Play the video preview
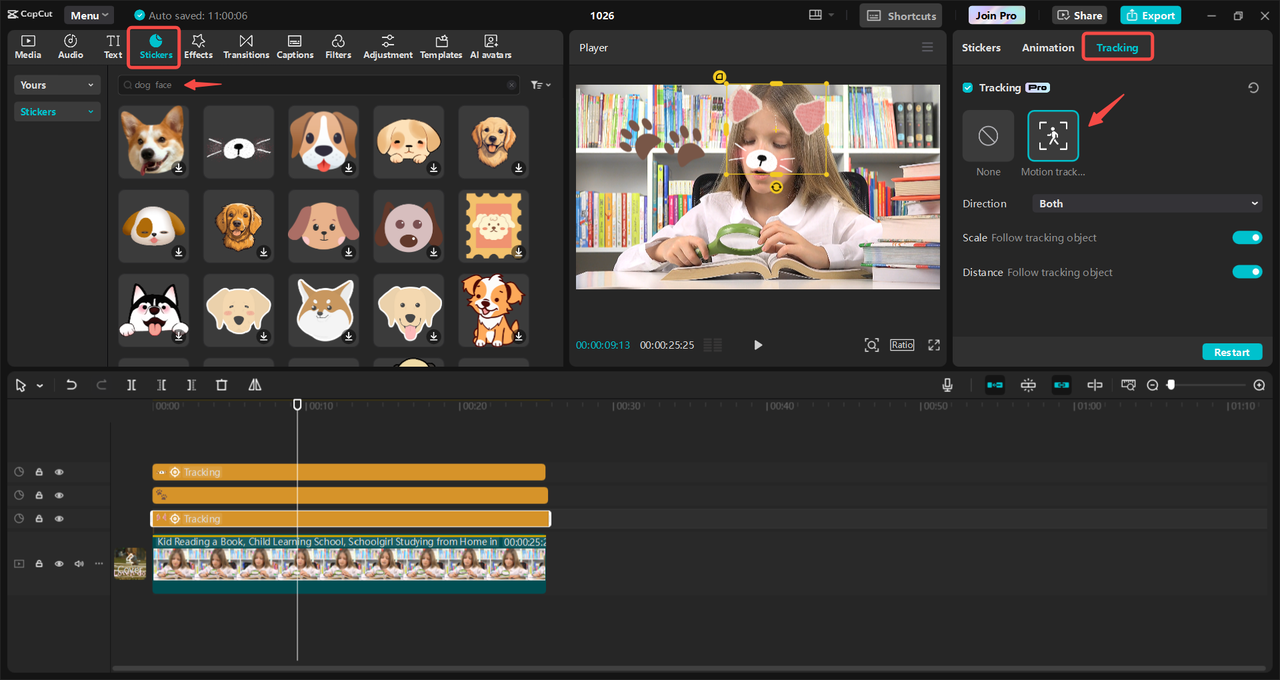Viewport: 1280px width, 680px height. 758,345
